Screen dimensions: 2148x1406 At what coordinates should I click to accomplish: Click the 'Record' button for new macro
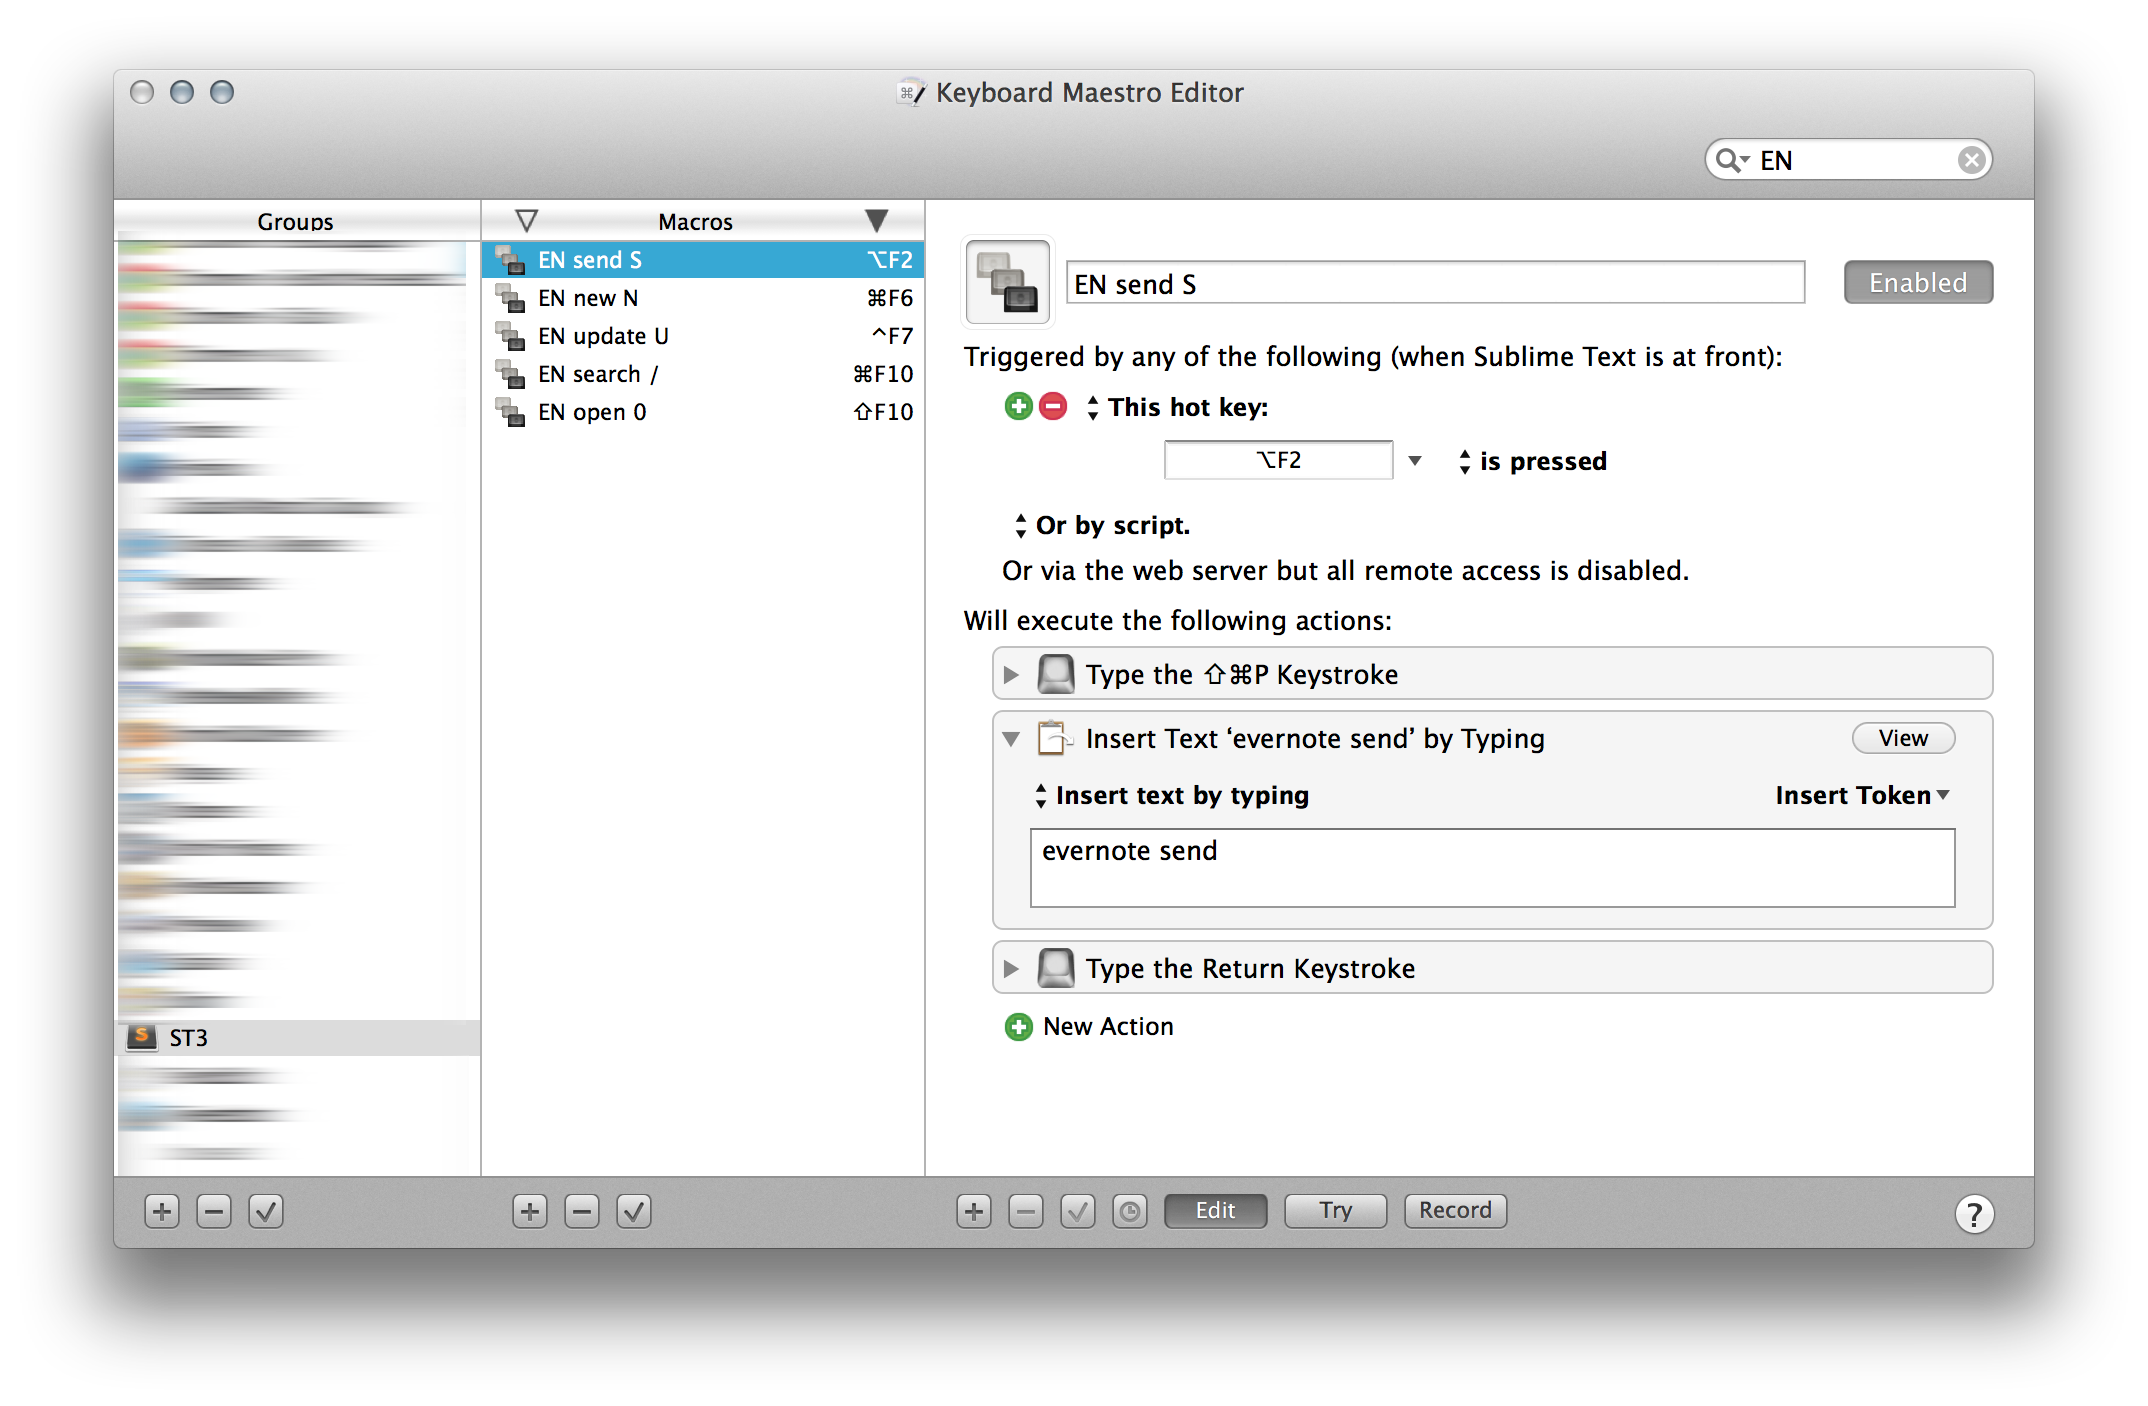coord(1454,1210)
